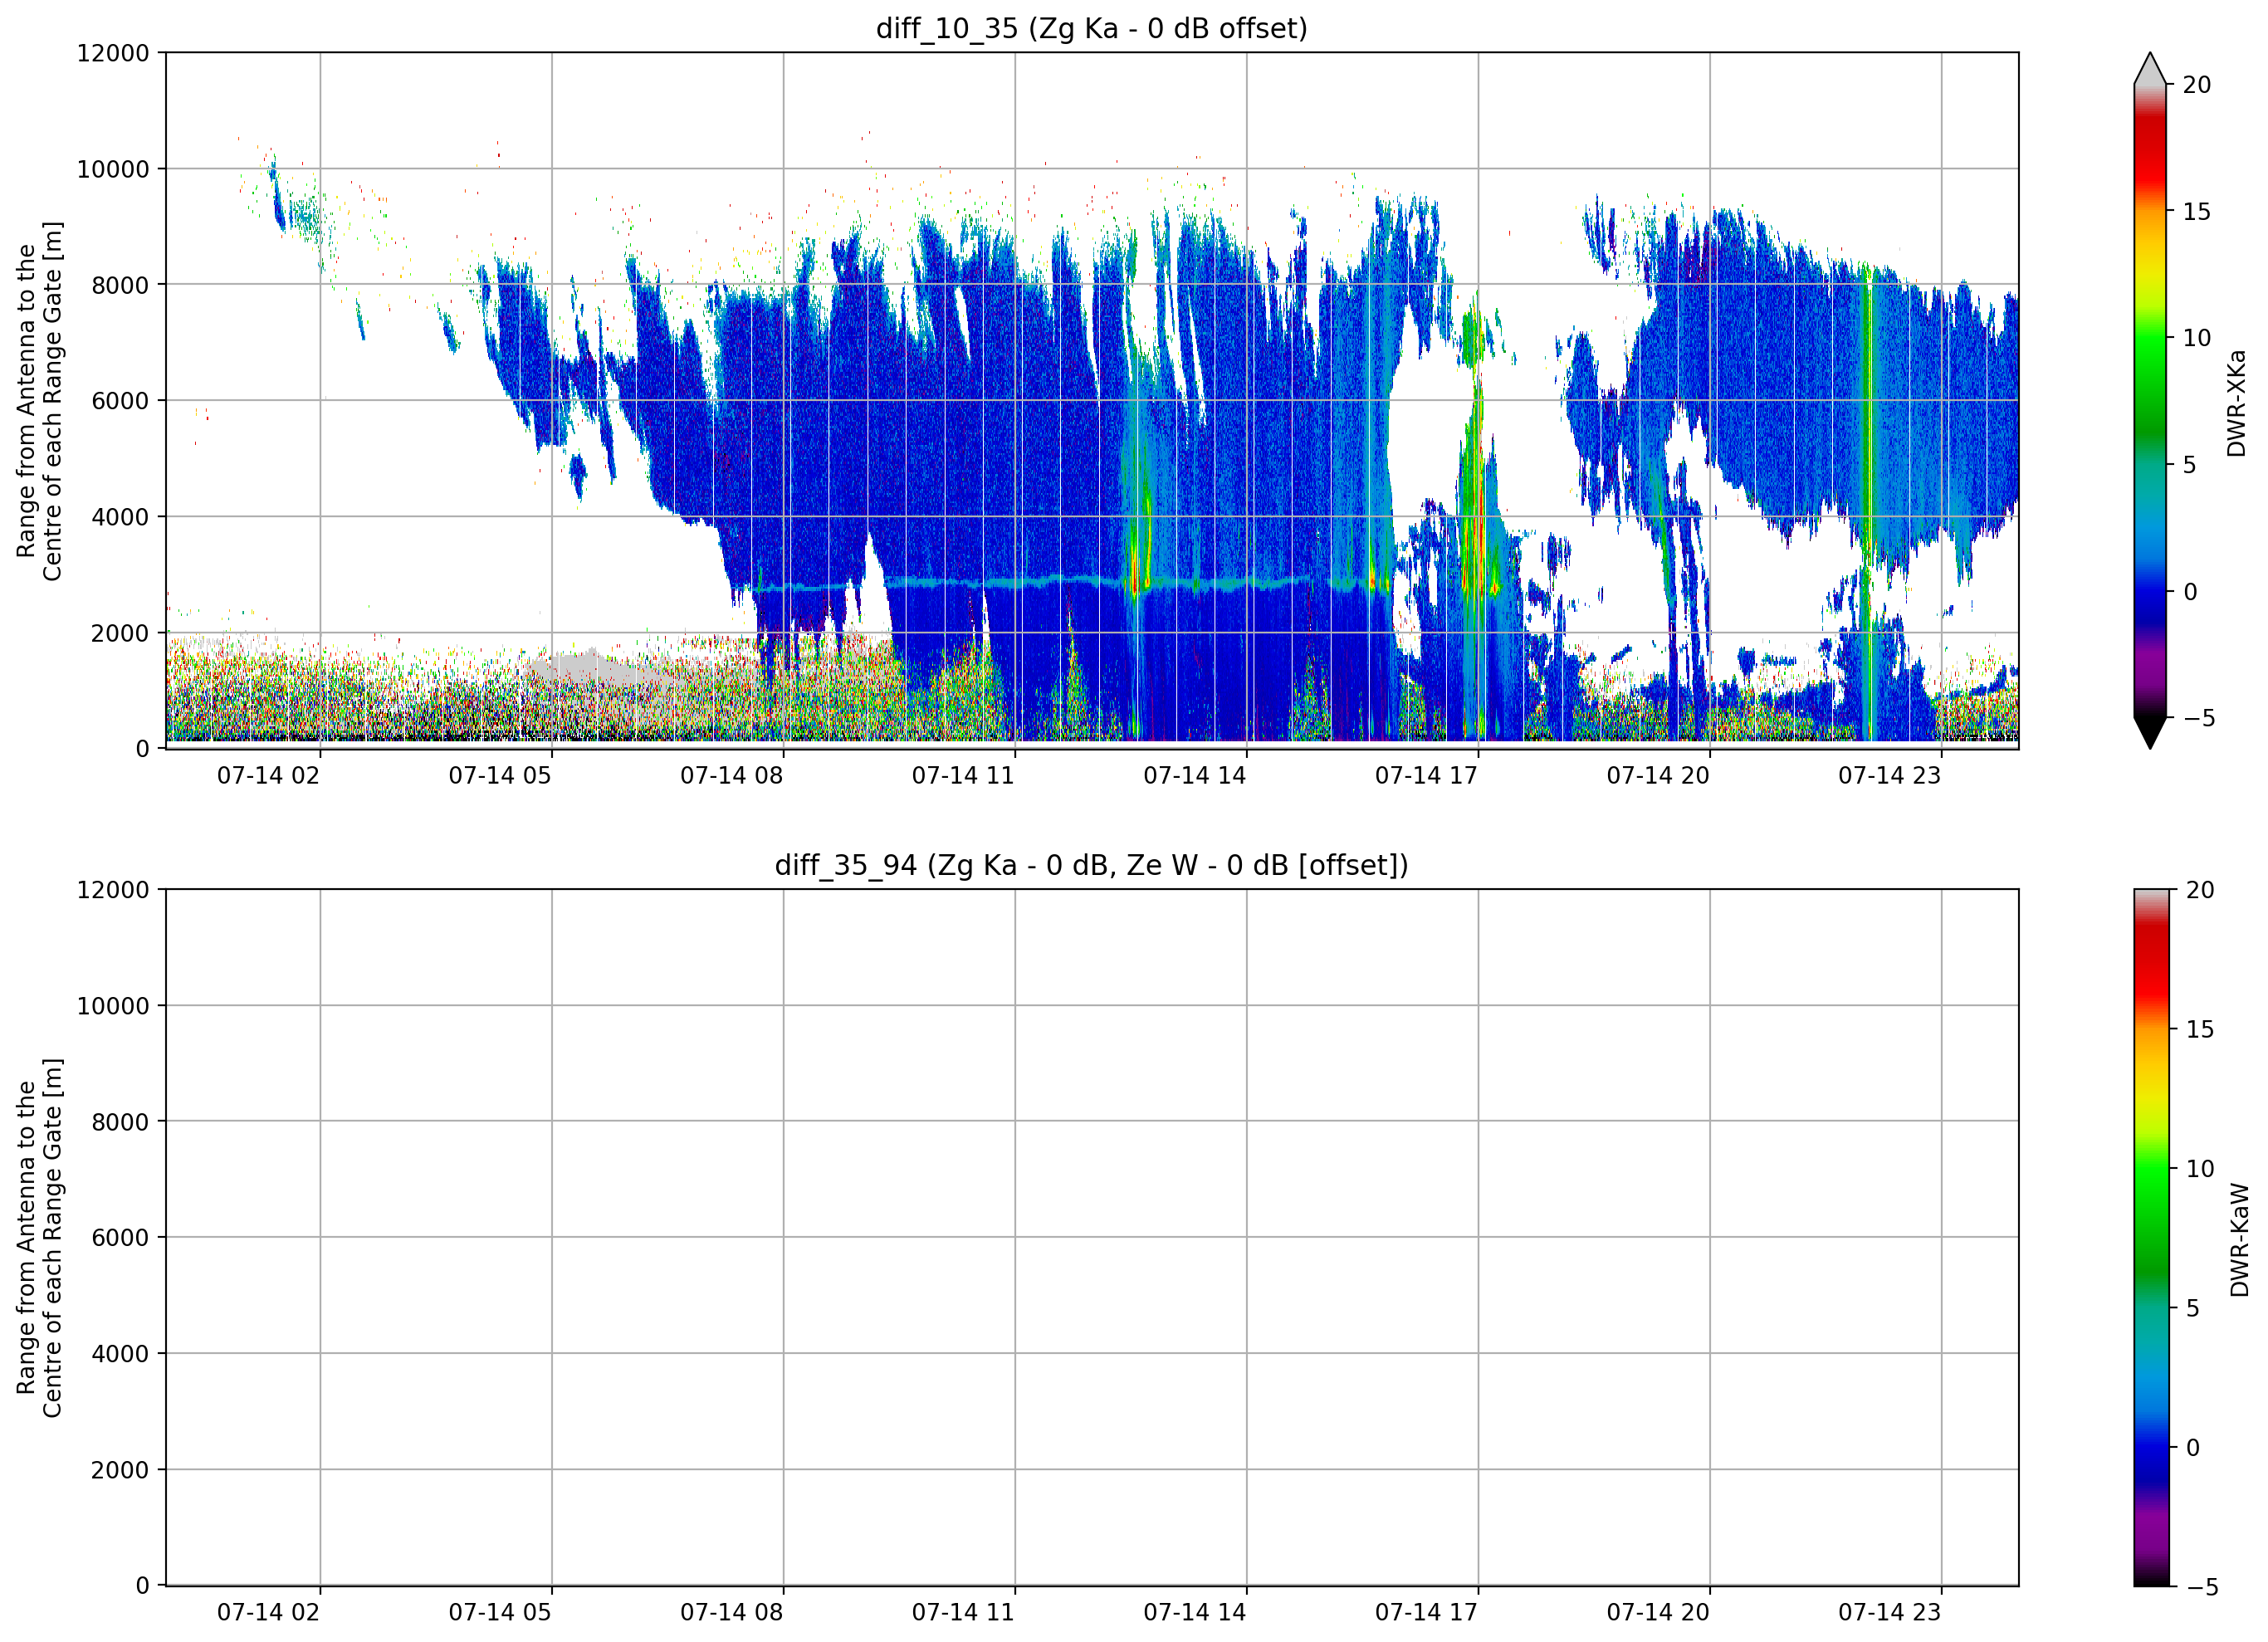Click the diff_10_35 plot title
Screen dimensions: 2268x1642
click(x=1091, y=28)
